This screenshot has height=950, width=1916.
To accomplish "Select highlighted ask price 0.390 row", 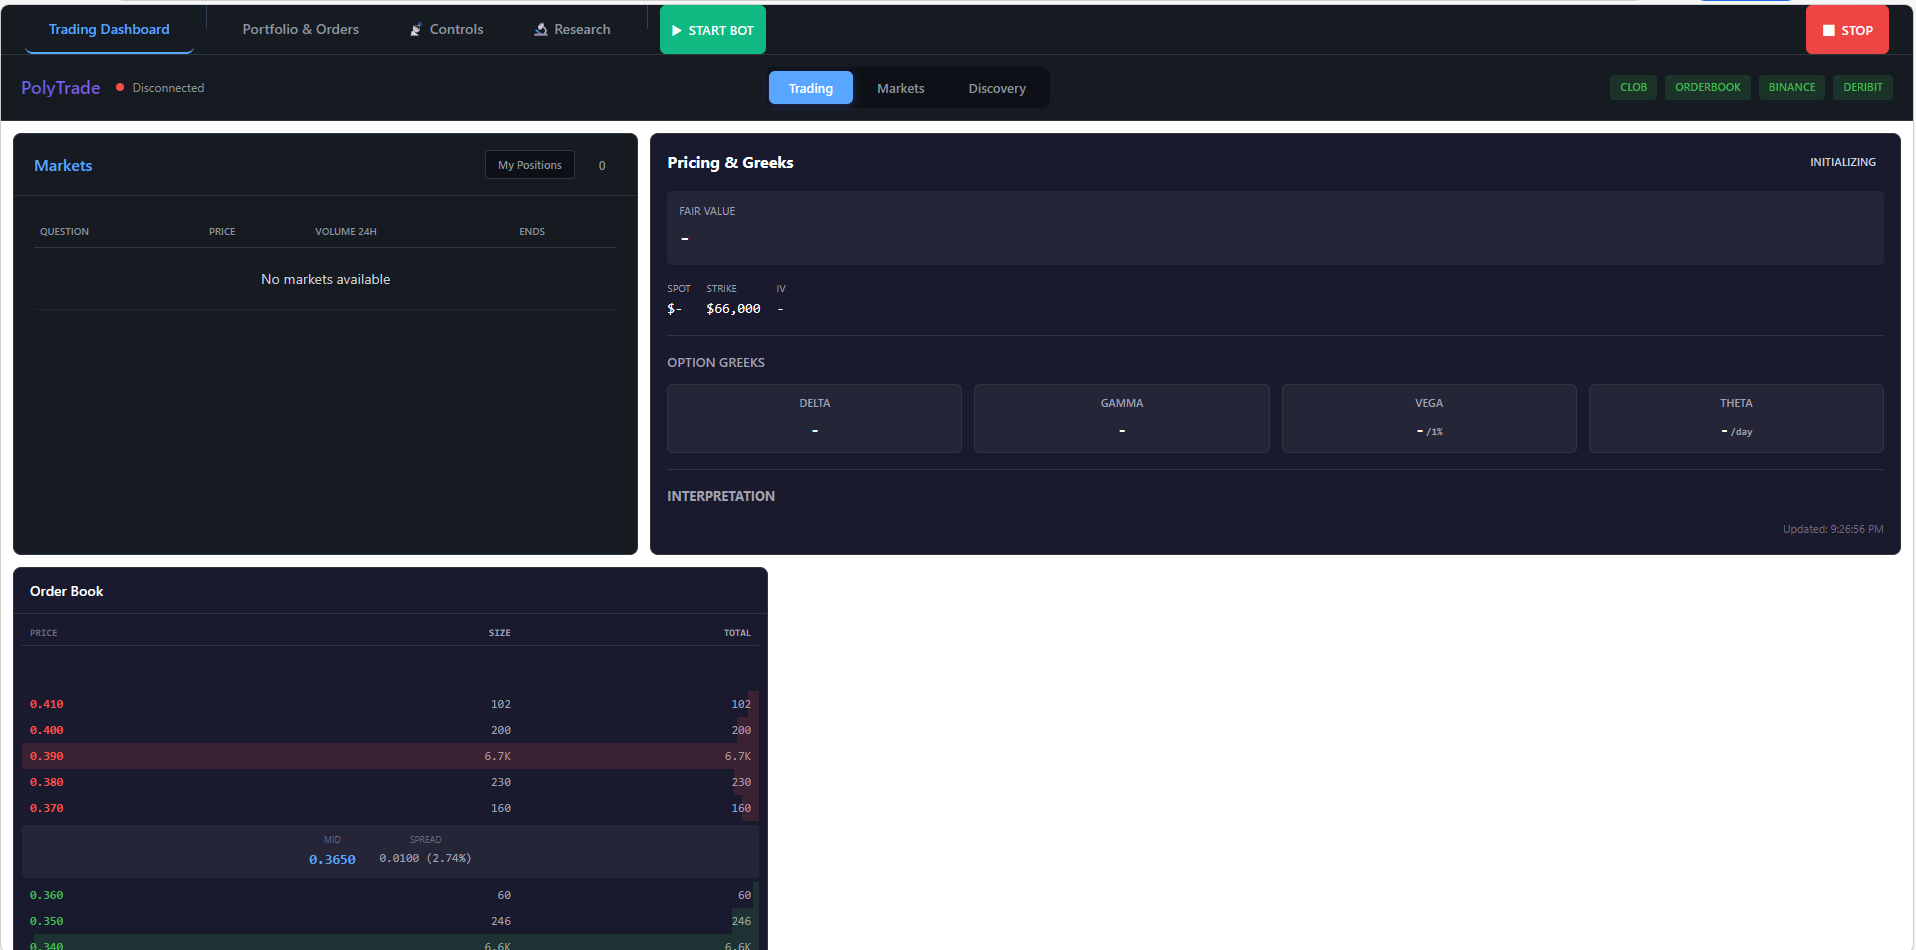I will (390, 756).
